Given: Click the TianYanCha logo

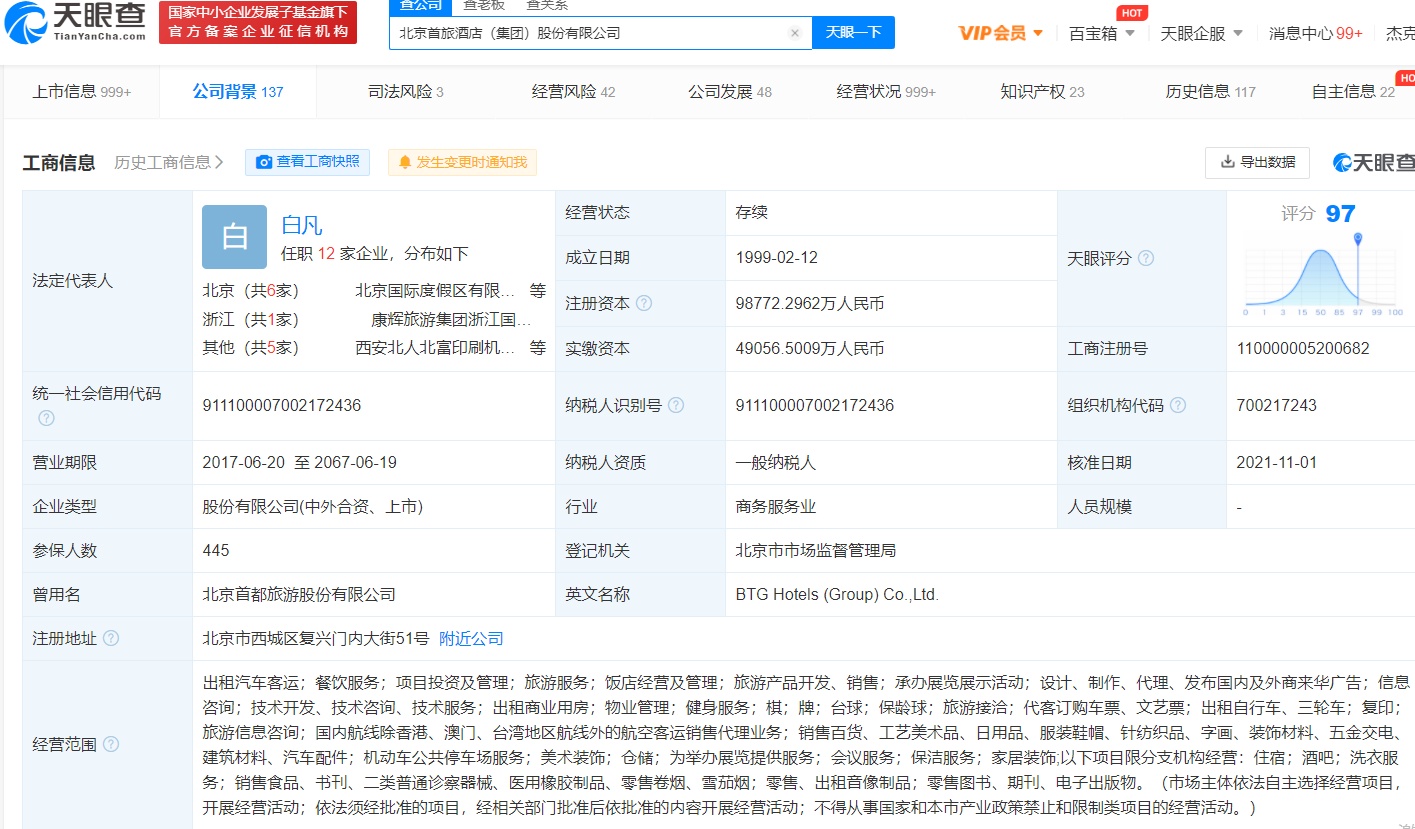Looking at the screenshot, I should (75, 23).
